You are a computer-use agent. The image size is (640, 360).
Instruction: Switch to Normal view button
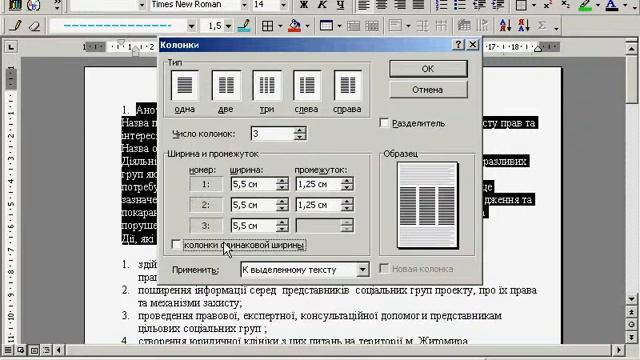pyautogui.click(x=8, y=350)
